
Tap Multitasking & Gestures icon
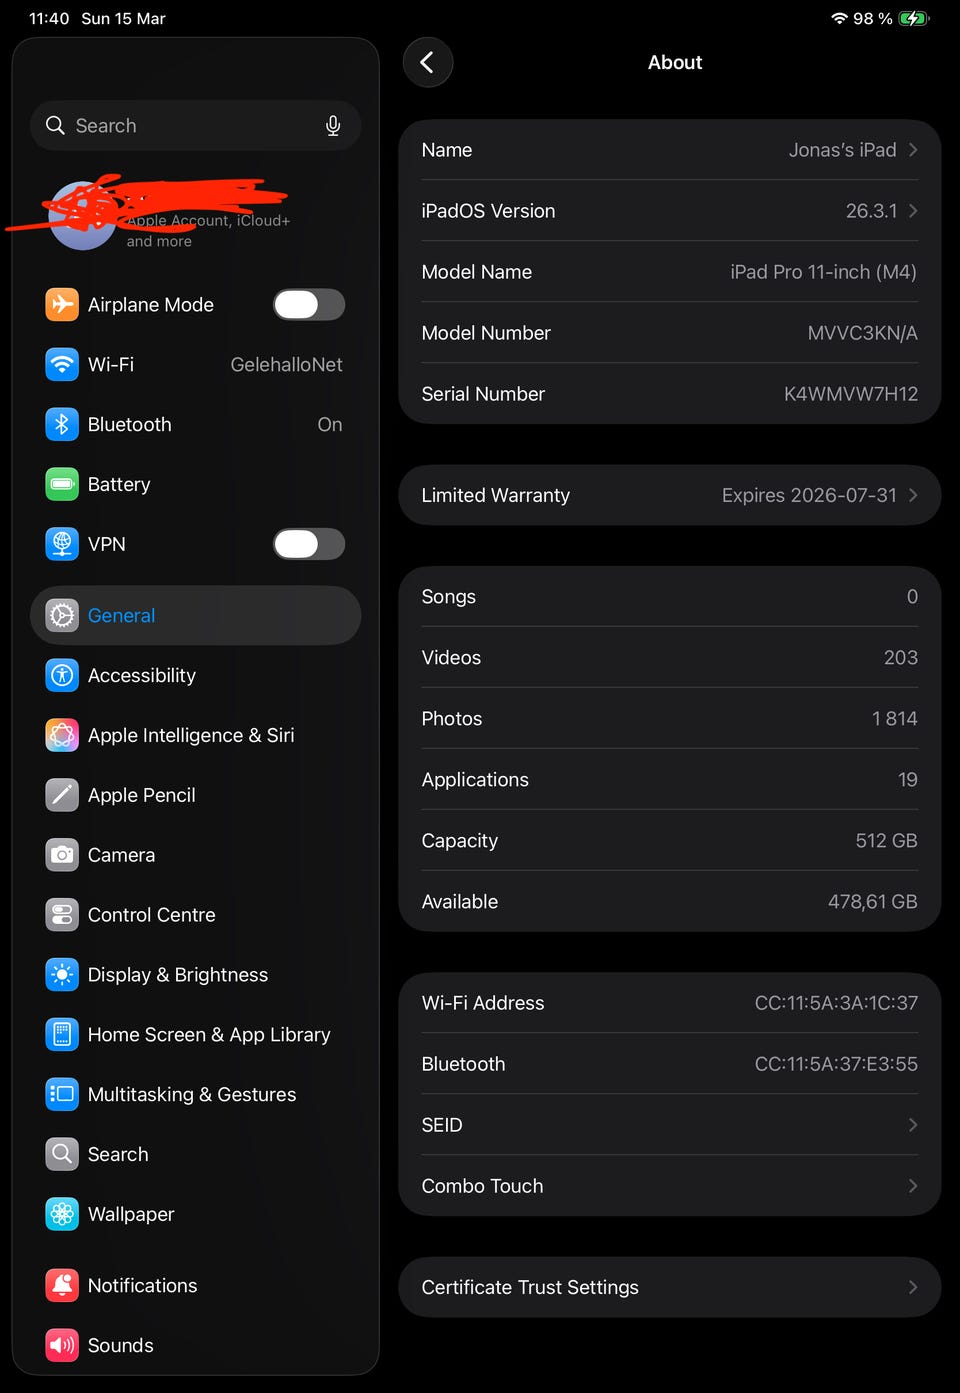pyautogui.click(x=62, y=1094)
